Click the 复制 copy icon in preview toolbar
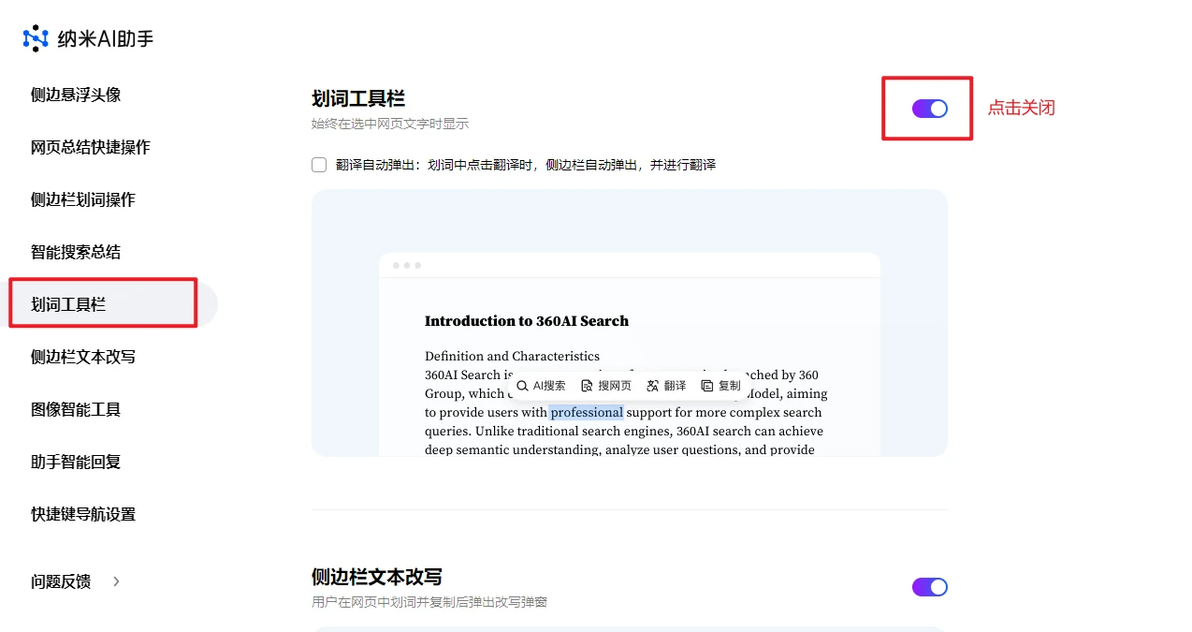1192x632 pixels. [x=707, y=386]
